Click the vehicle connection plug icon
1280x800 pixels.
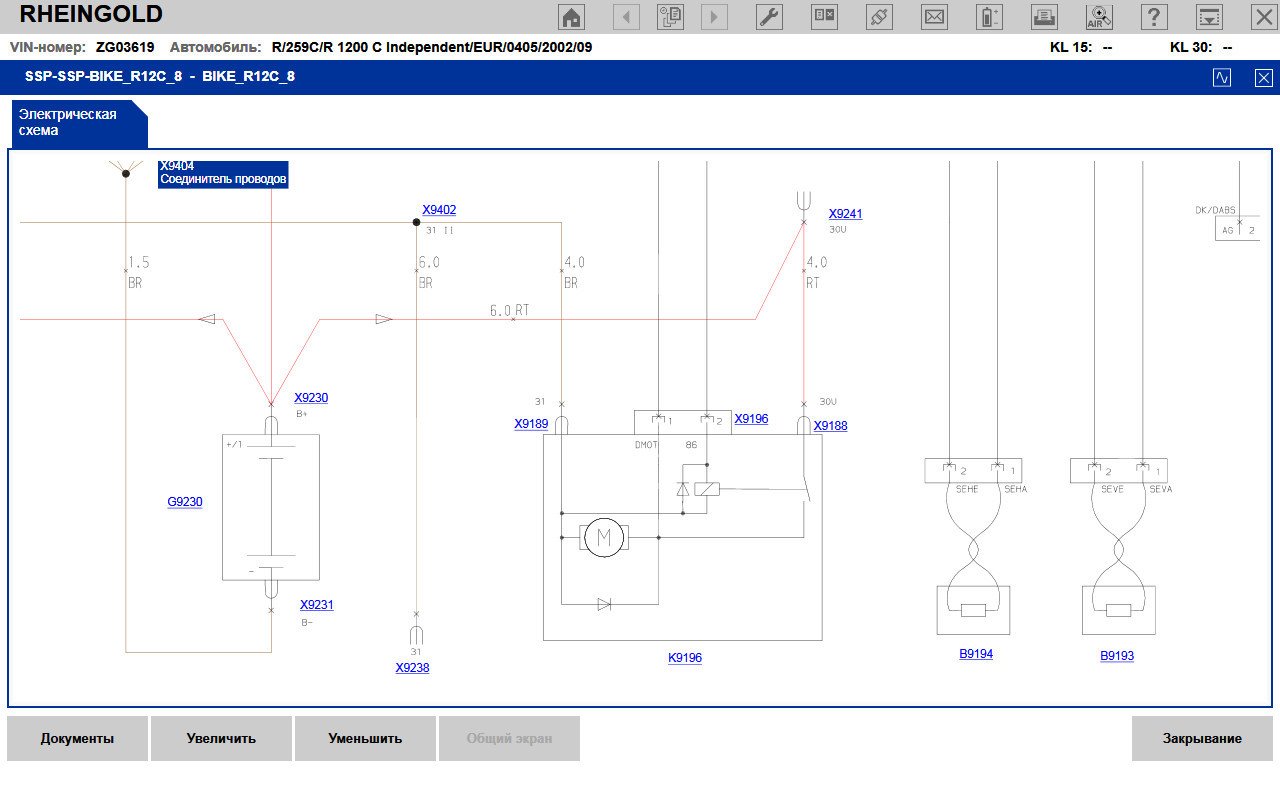coord(879,17)
